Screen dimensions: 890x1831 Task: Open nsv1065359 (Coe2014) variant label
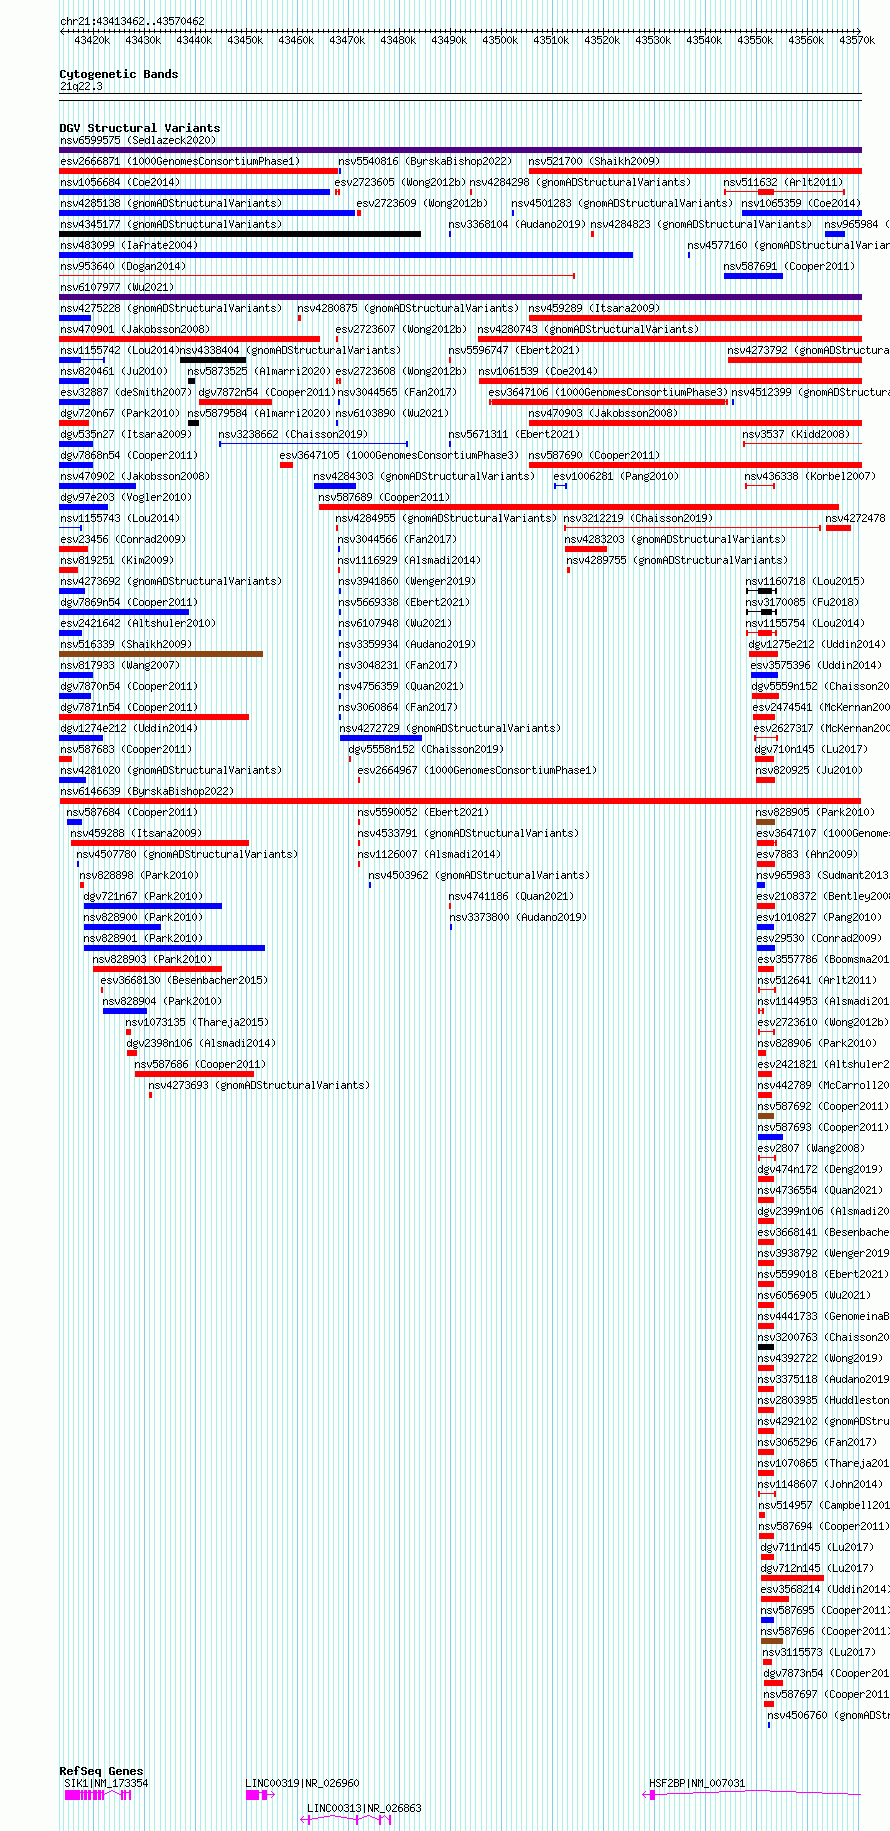coord(802,204)
